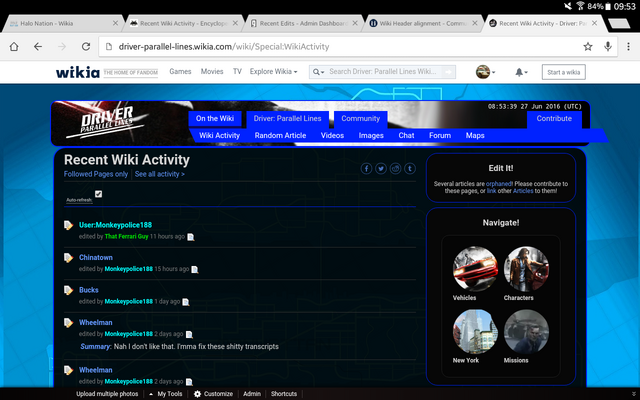Open the Admin toolbar link

pyautogui.click(x=252, y=394)
